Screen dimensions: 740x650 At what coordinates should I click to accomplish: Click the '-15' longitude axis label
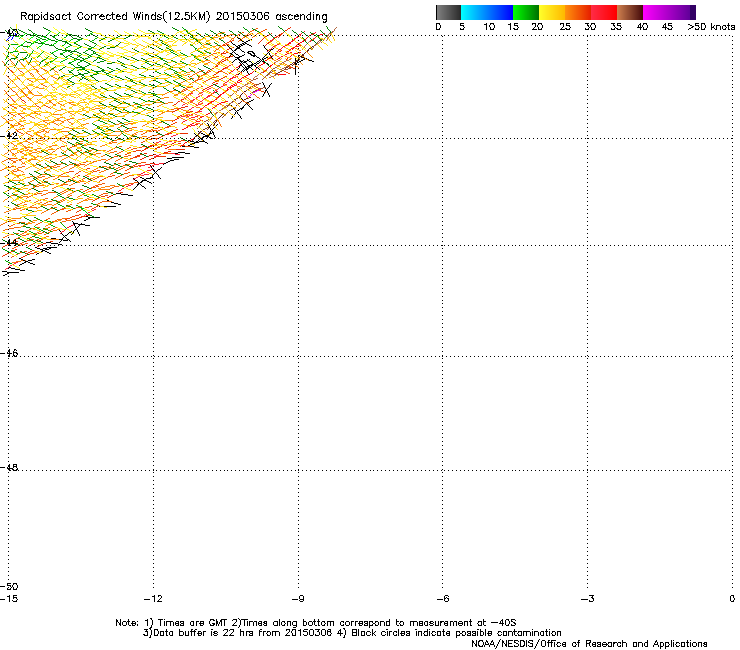pos(9,599)
